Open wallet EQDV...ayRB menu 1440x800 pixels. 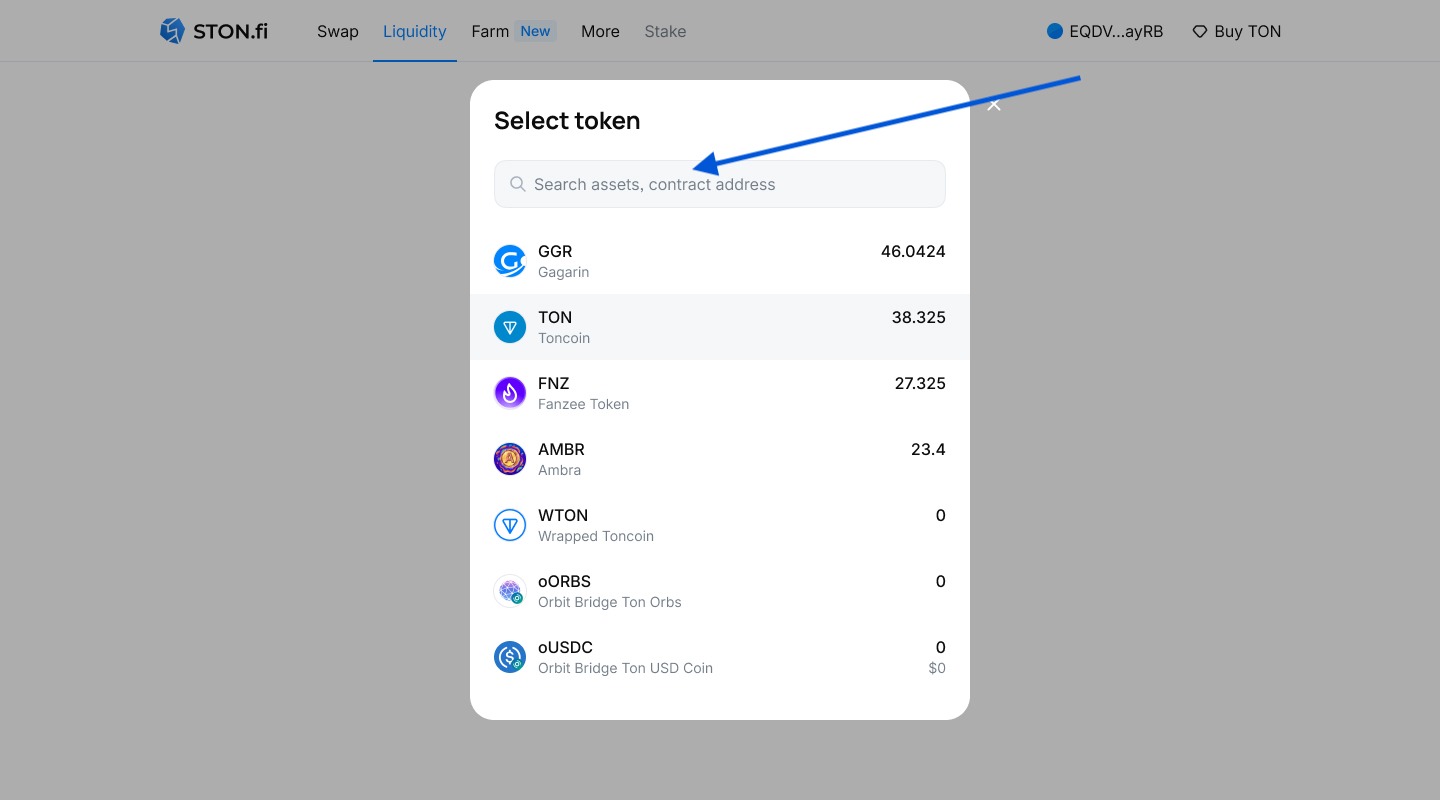(x=1105, y=31)
